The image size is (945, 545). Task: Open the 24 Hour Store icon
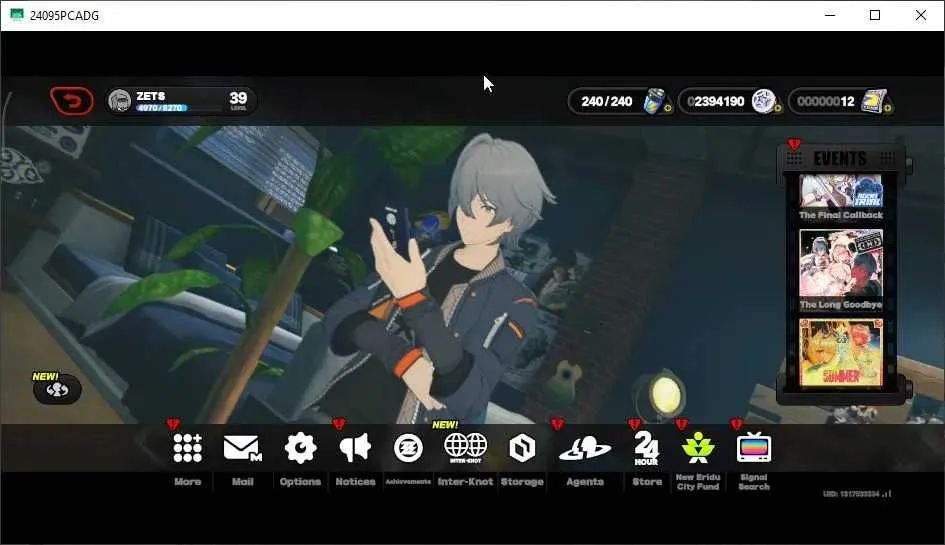[646, 448]
